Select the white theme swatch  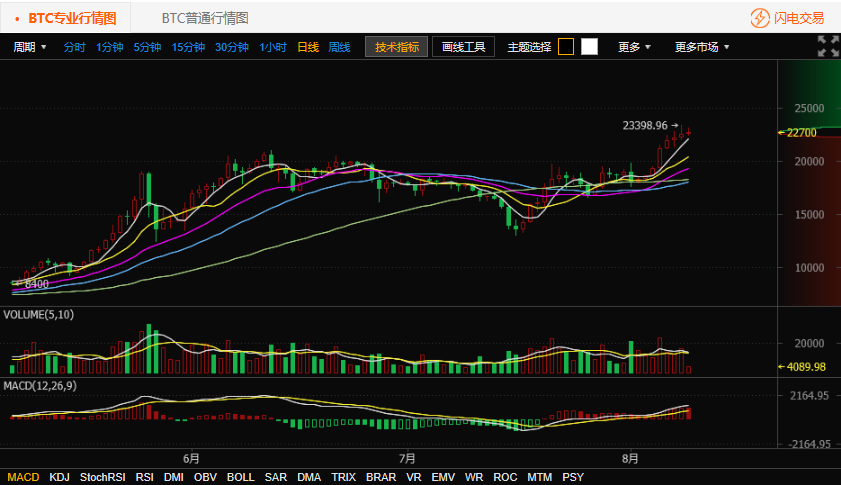[589, 47]
